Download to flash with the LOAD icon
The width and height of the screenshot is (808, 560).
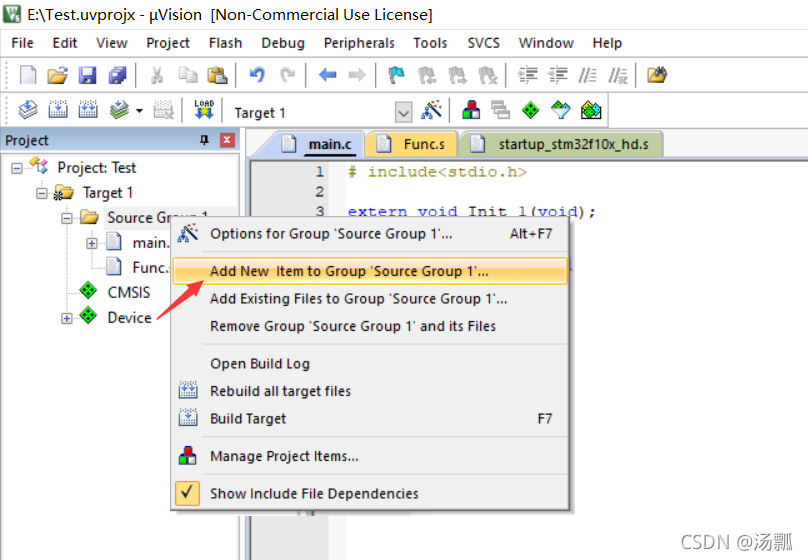coord(204,110)
